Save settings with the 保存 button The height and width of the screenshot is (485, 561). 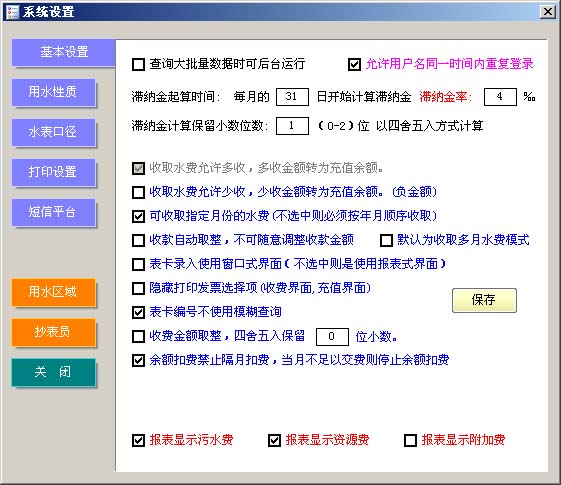(x=484, y=300)
